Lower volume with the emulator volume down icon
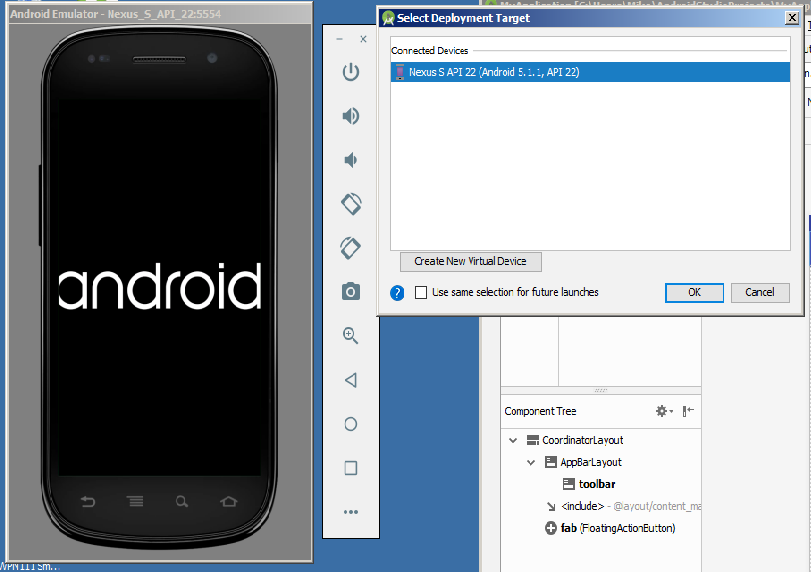The width and height of the screenshot is (811, 572). click(351, 160)
